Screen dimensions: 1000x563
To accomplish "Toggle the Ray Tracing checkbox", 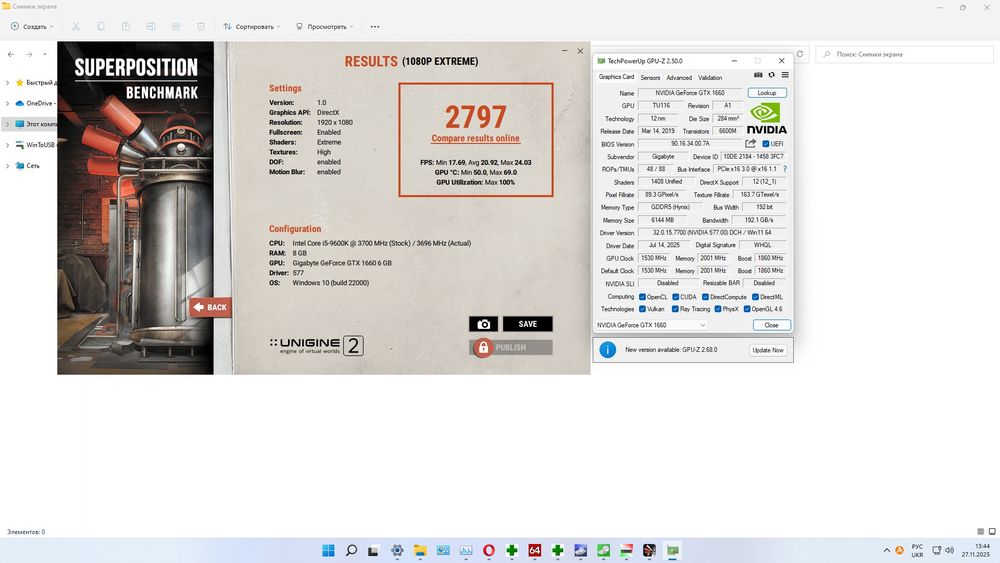I will coord(675,309).
